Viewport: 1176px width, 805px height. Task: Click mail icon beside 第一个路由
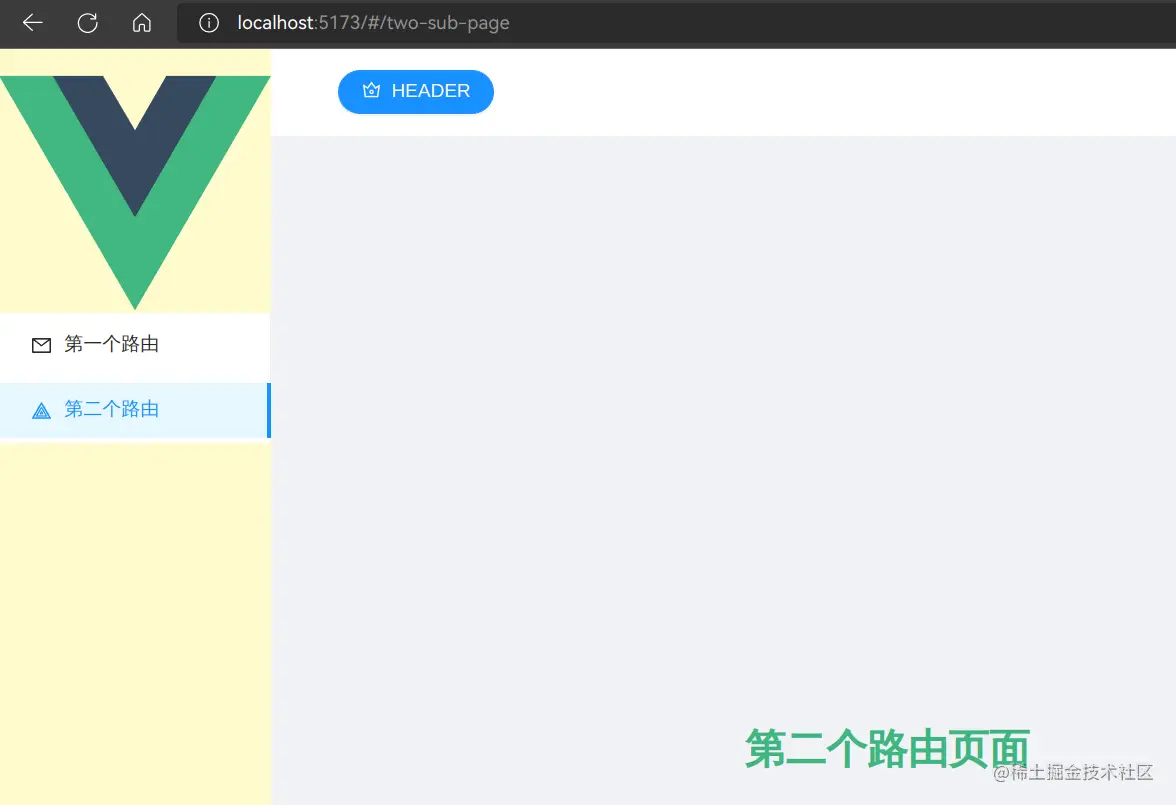(41, 345)
